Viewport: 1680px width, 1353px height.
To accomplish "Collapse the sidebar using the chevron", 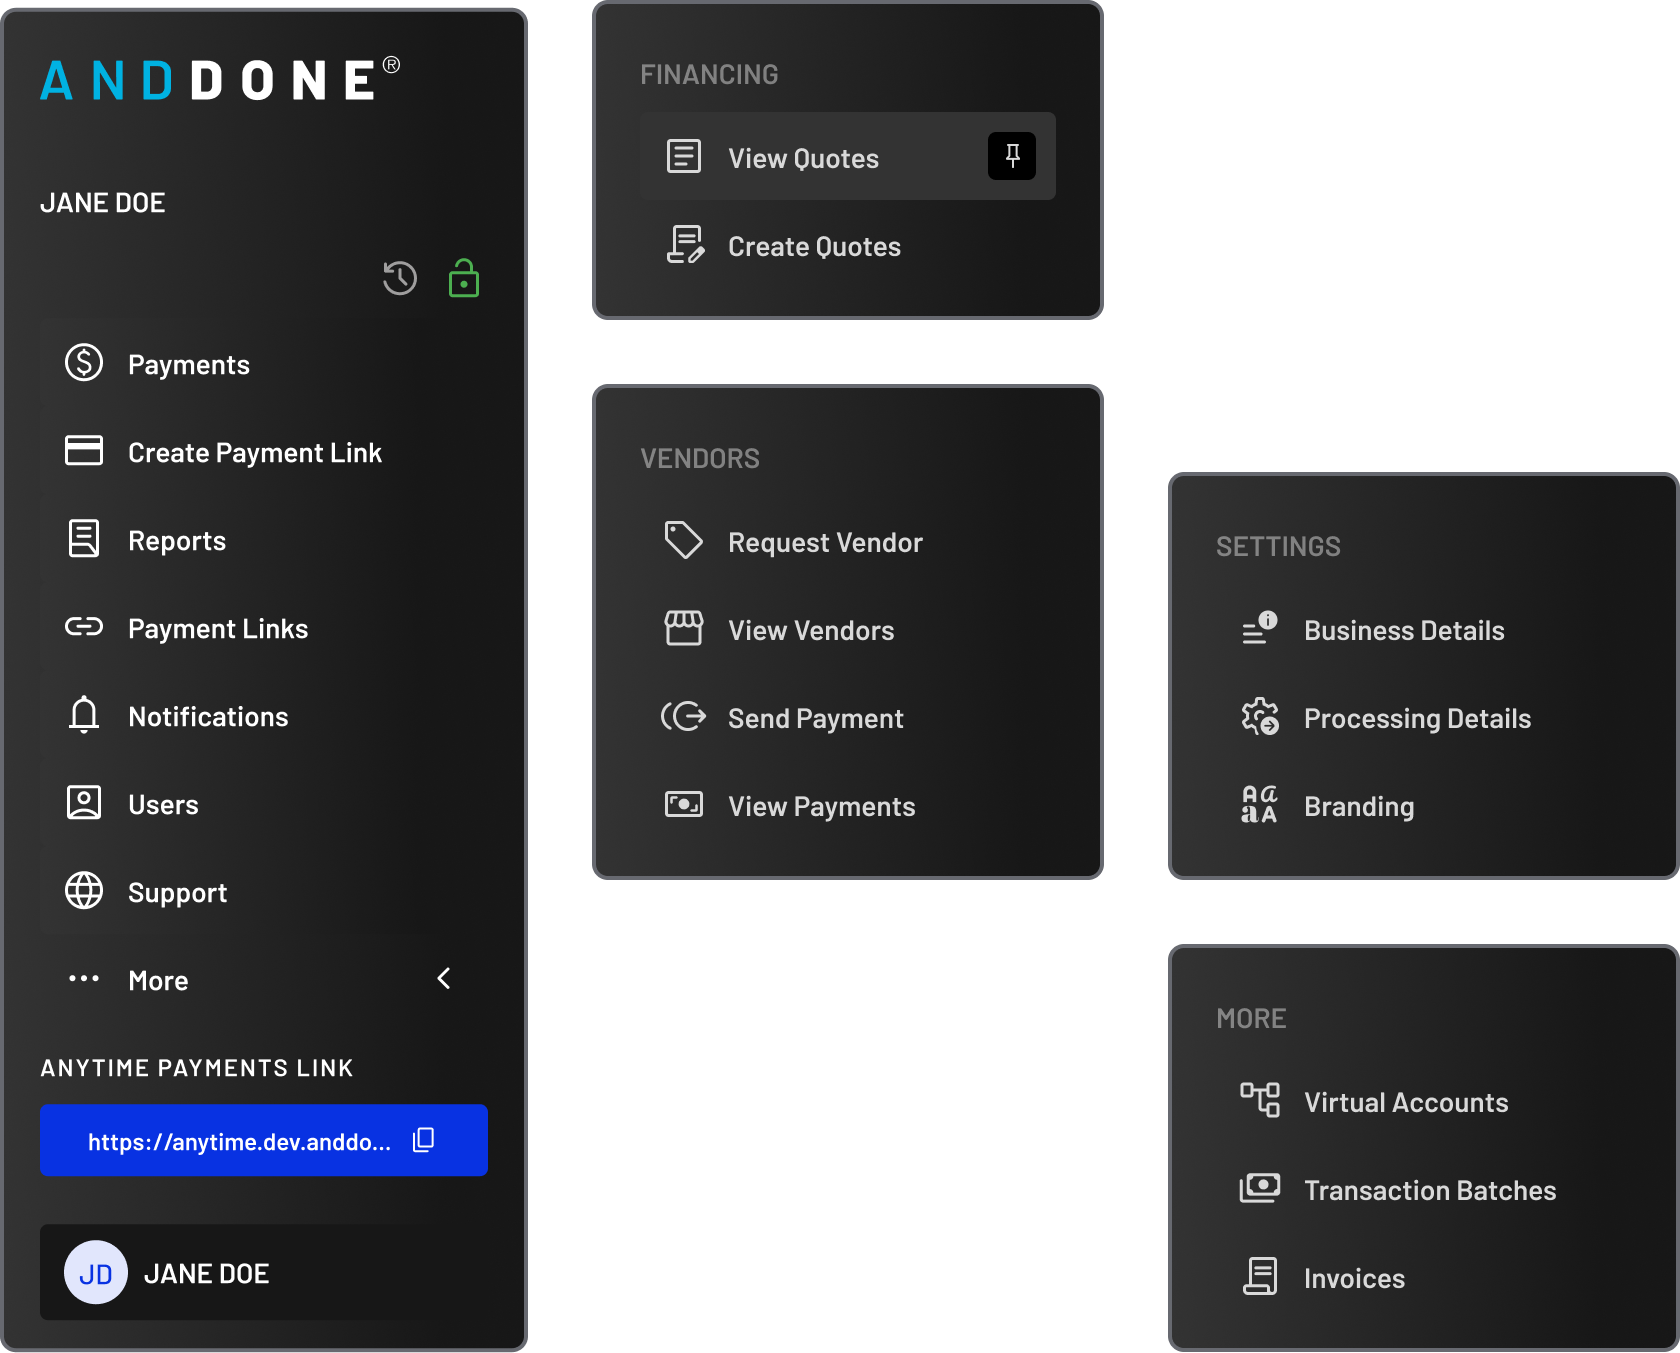I will coord(444,979).
